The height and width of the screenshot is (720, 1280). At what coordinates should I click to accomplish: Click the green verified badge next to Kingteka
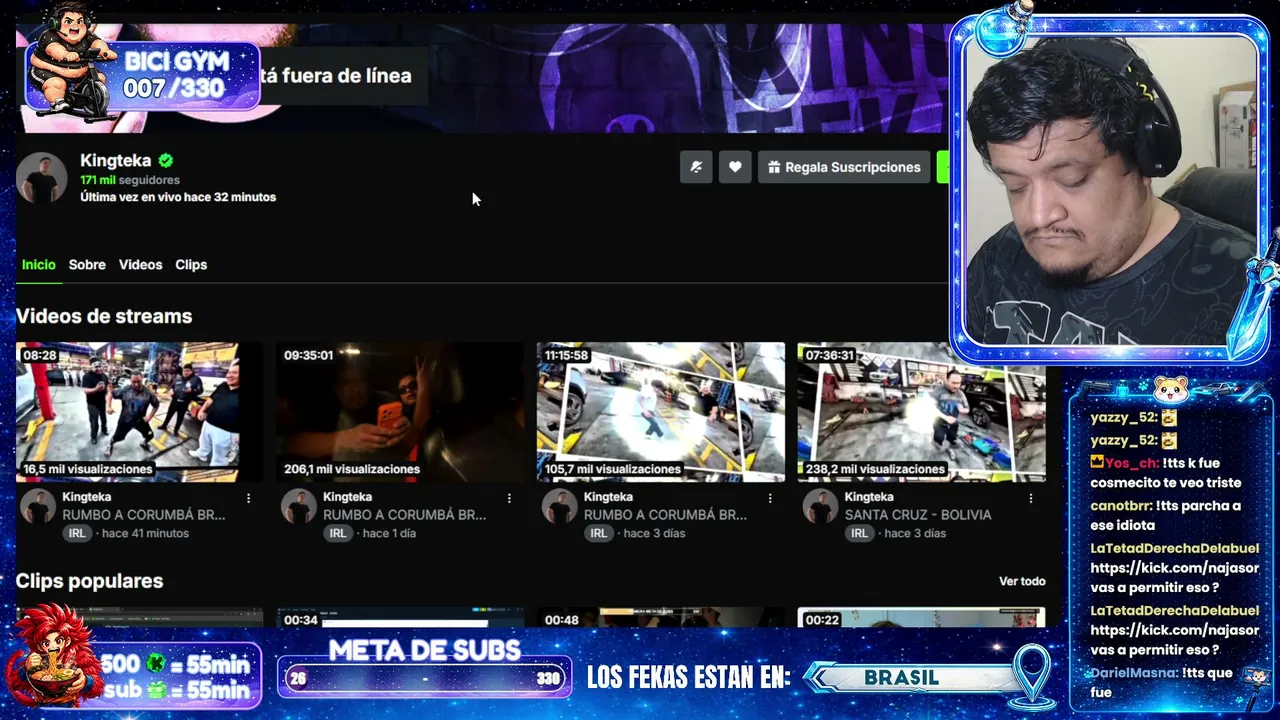pos(166,160)
